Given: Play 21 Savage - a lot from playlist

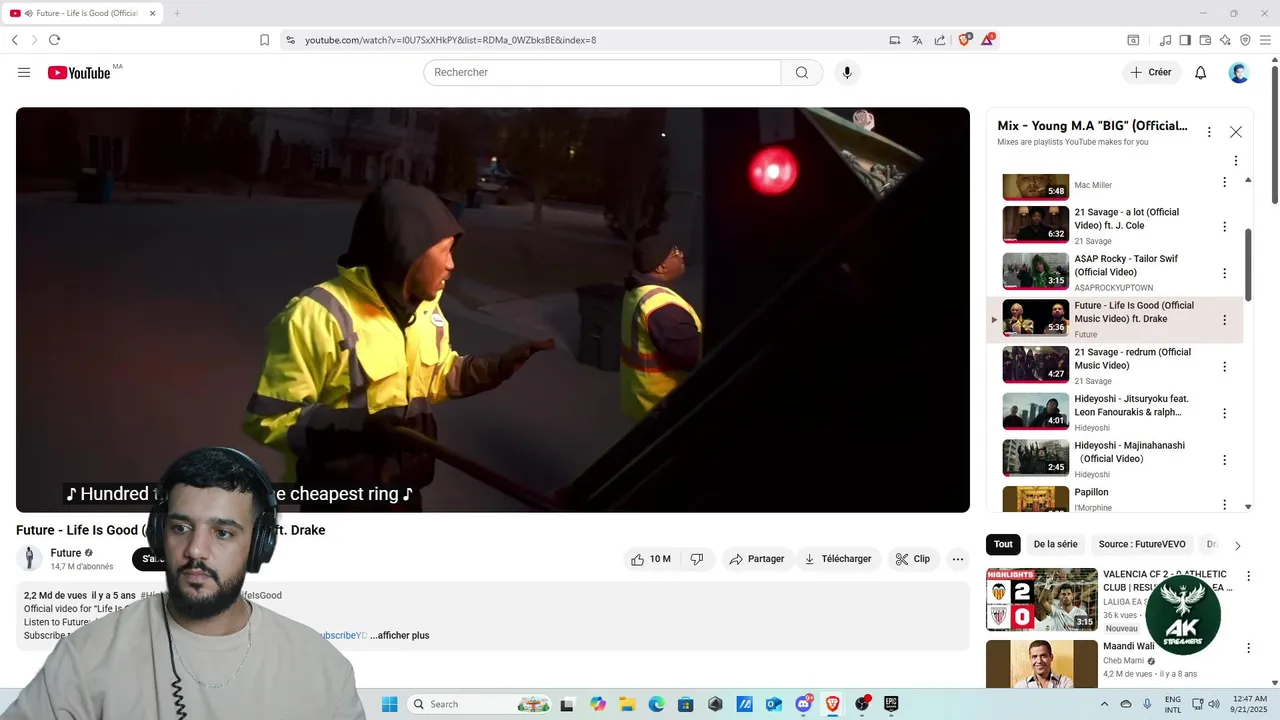Looking at the screenshot, I should 1036,225.
